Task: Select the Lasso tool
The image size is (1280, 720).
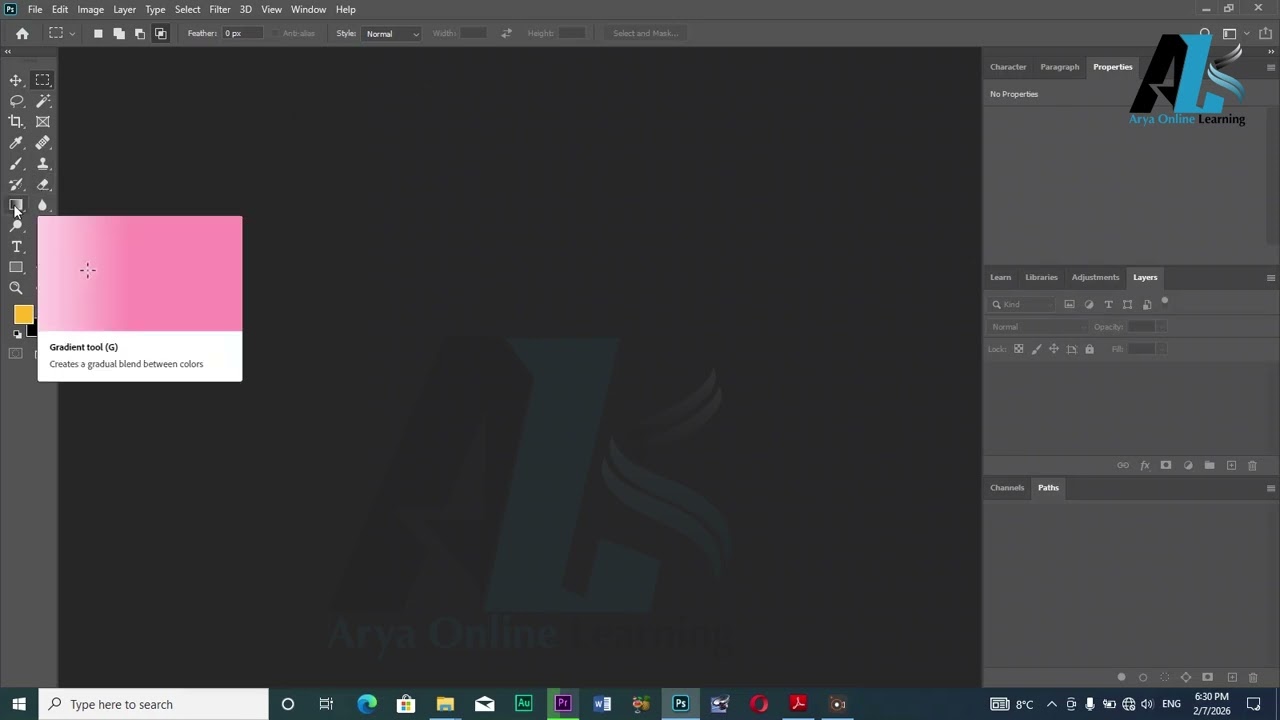Action: (x=16, y=101)
